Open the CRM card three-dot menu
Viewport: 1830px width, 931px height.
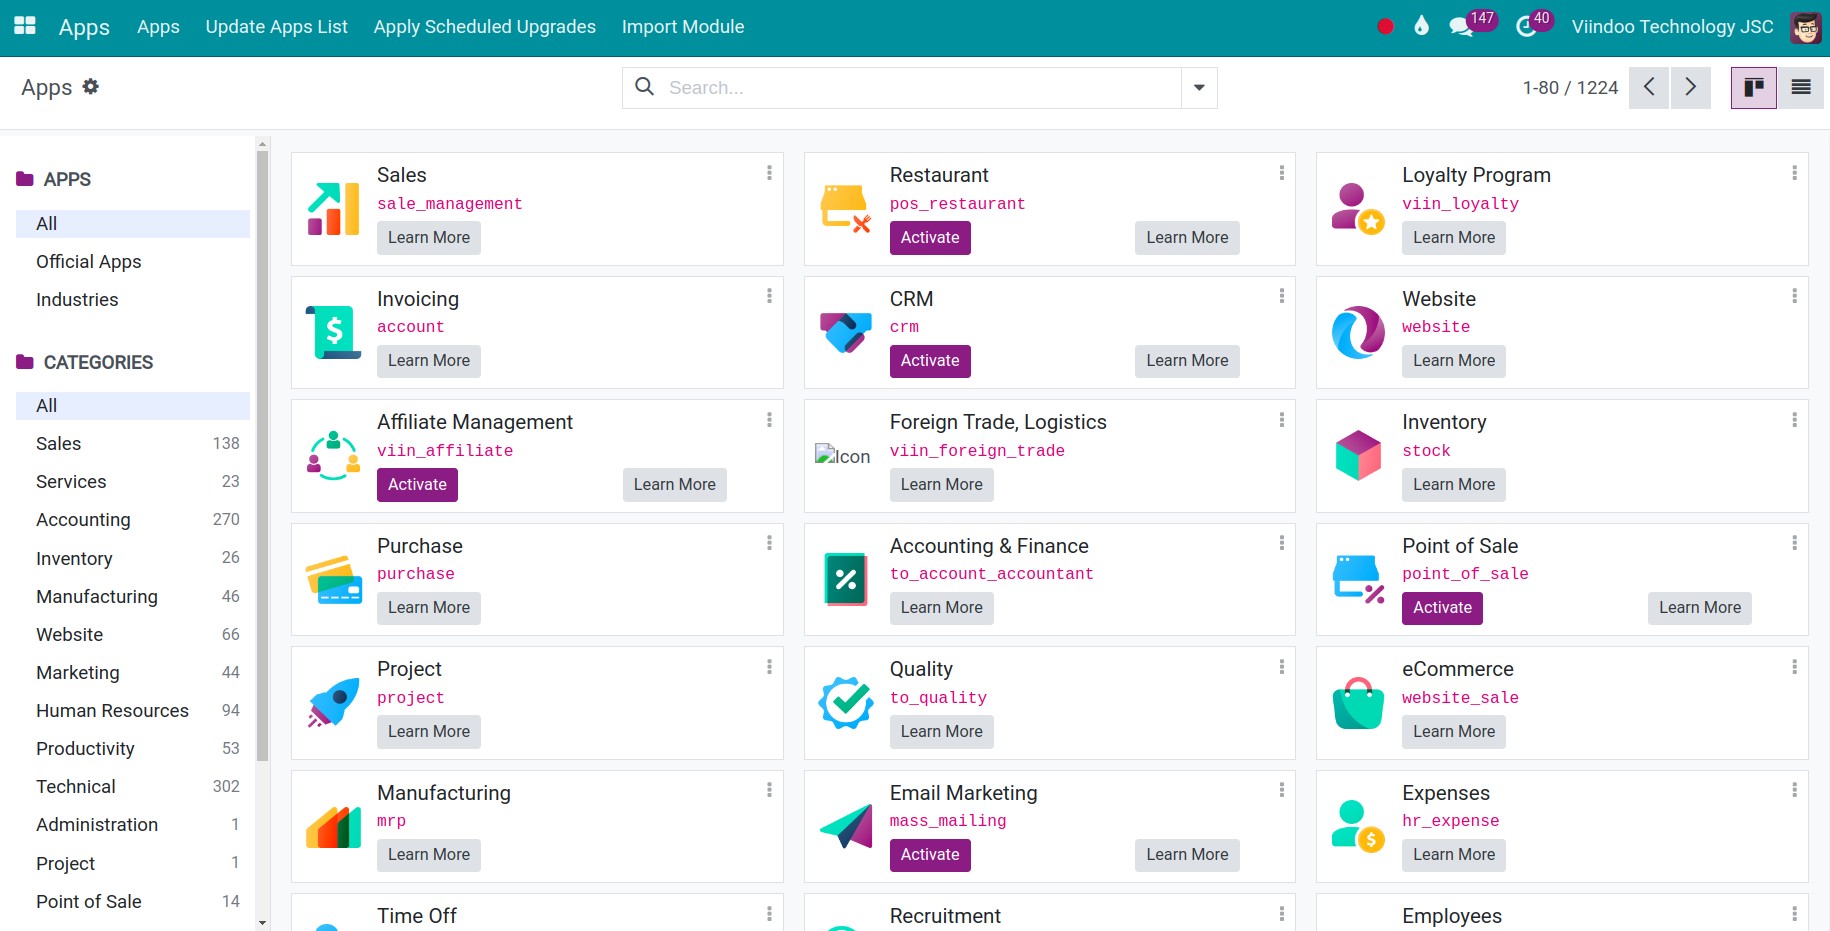[1281, 296]
